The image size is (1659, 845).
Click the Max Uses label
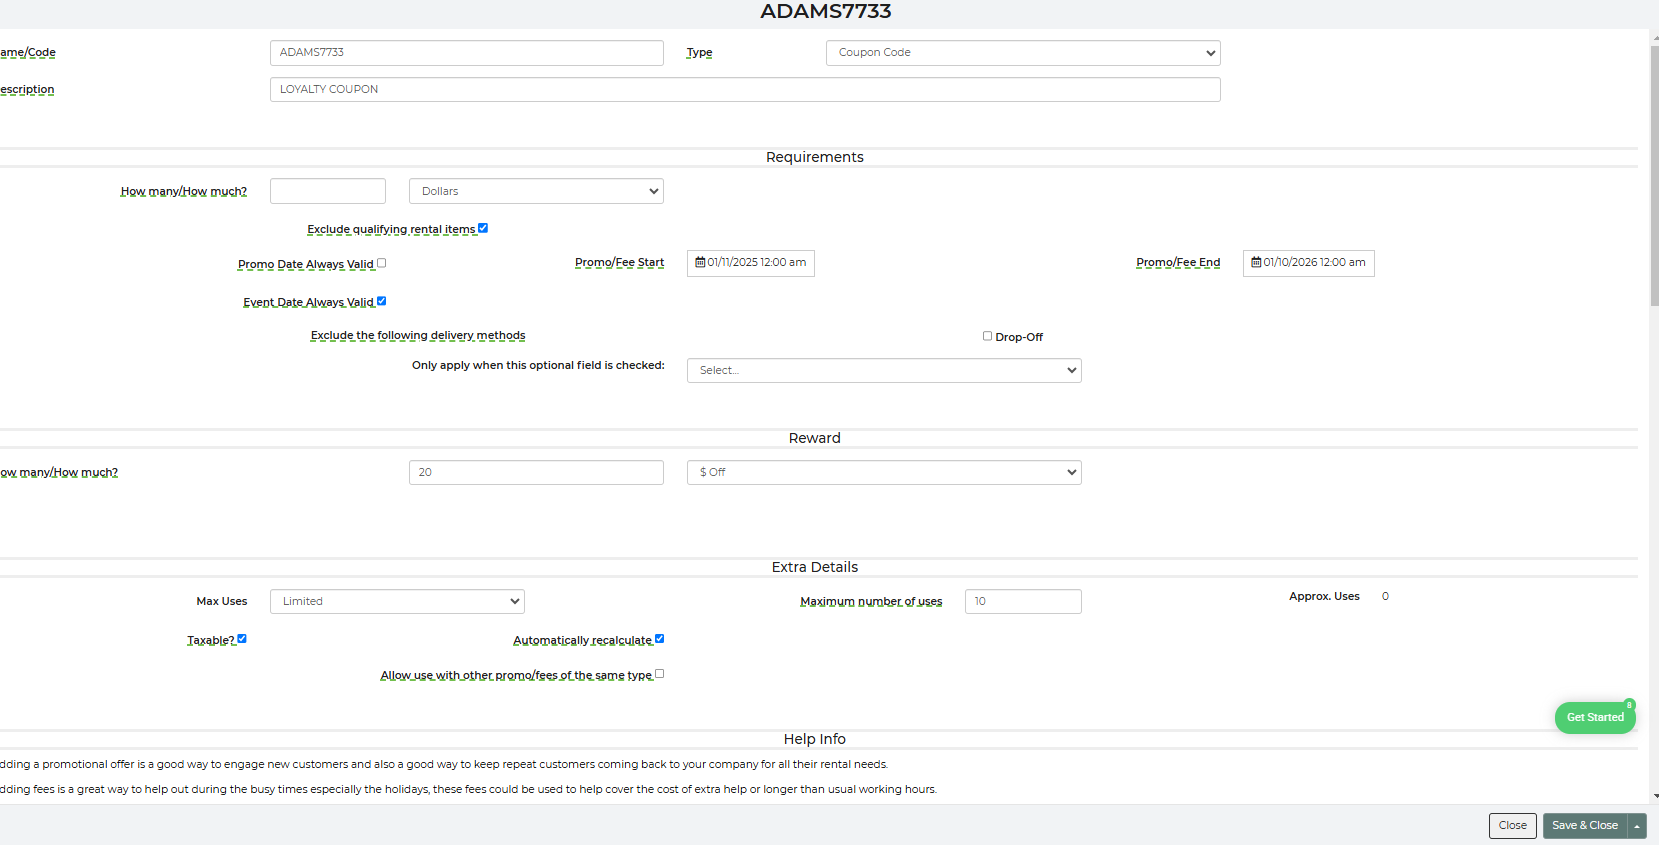(222, 601)
